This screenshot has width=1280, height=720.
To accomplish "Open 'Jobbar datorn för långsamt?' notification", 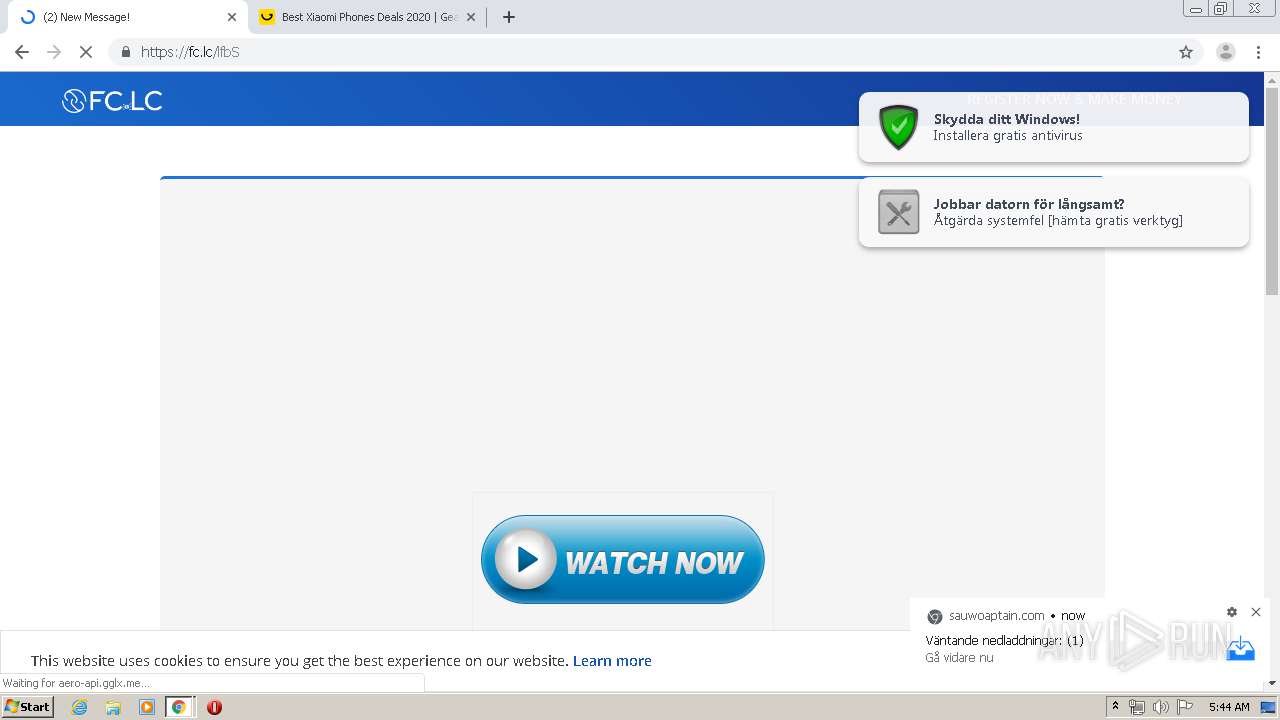I will [x=1053, y=212].
